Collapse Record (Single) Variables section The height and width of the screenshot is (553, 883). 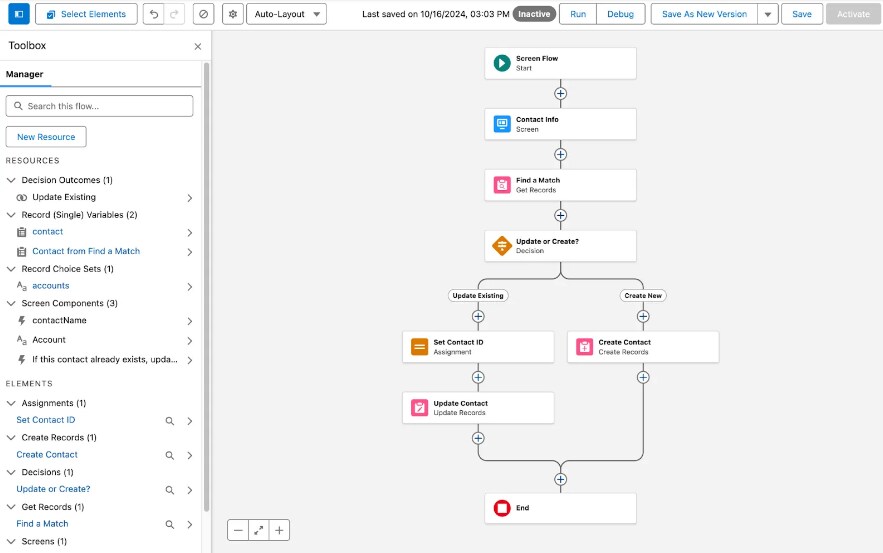coord(11,215)
